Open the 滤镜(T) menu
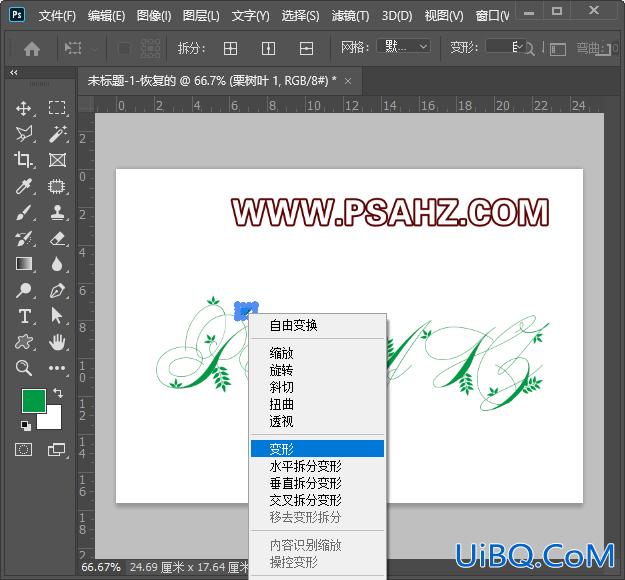Screen dimensions: 625x580 click(350, 16)
